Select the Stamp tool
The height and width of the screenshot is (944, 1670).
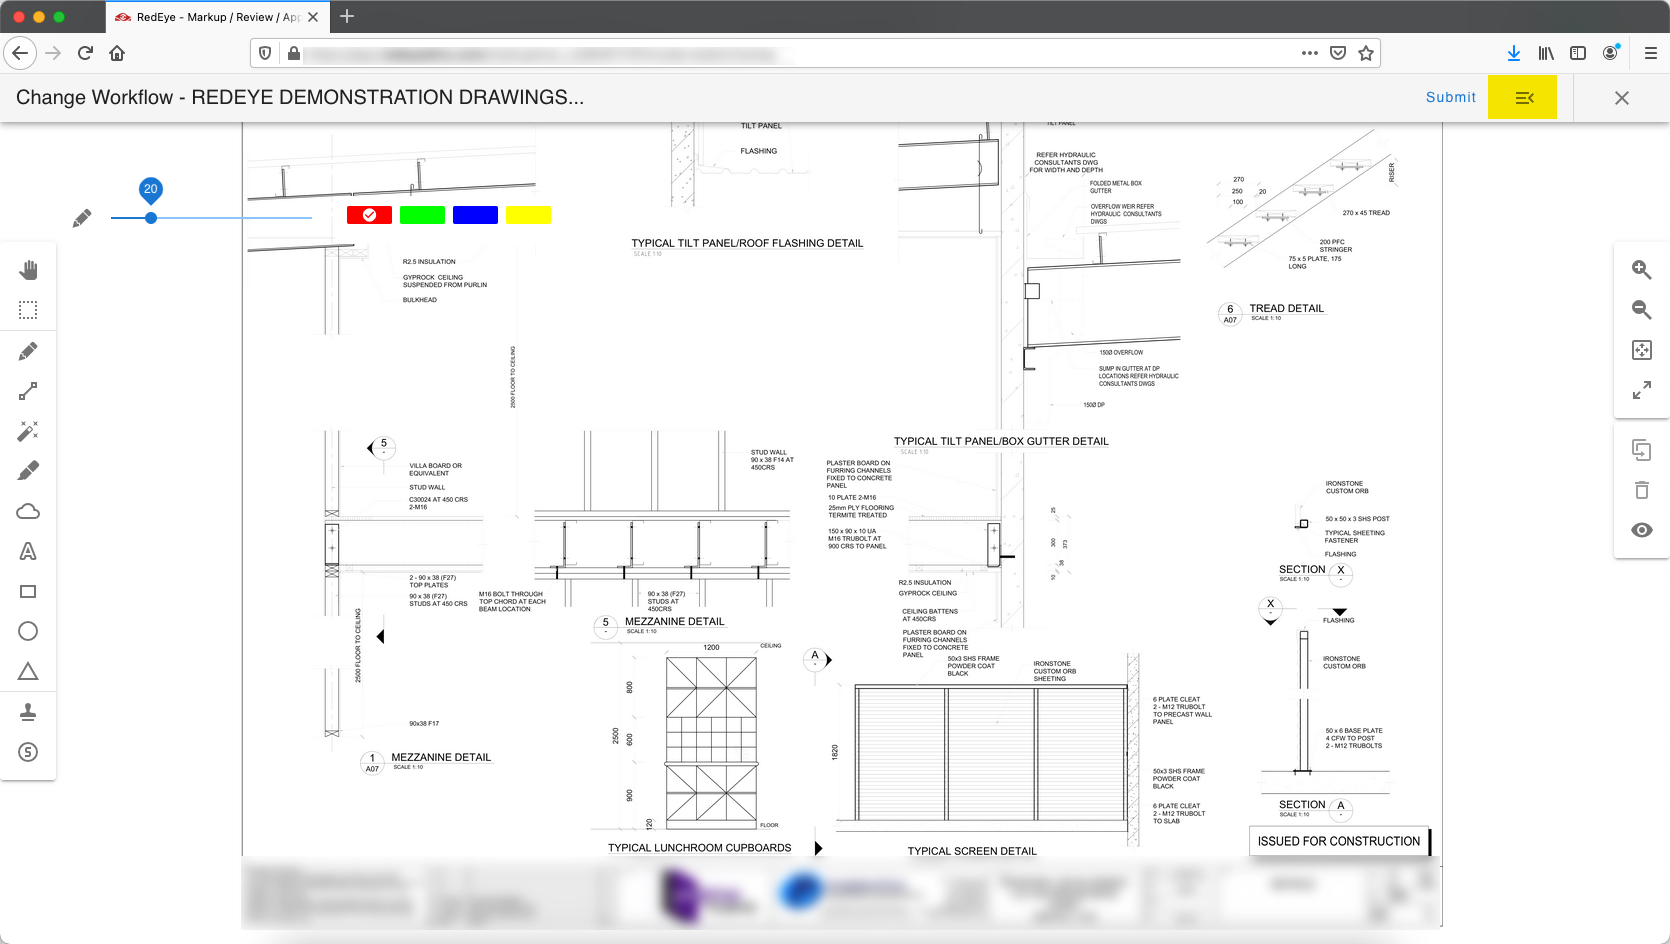[28, 712]
